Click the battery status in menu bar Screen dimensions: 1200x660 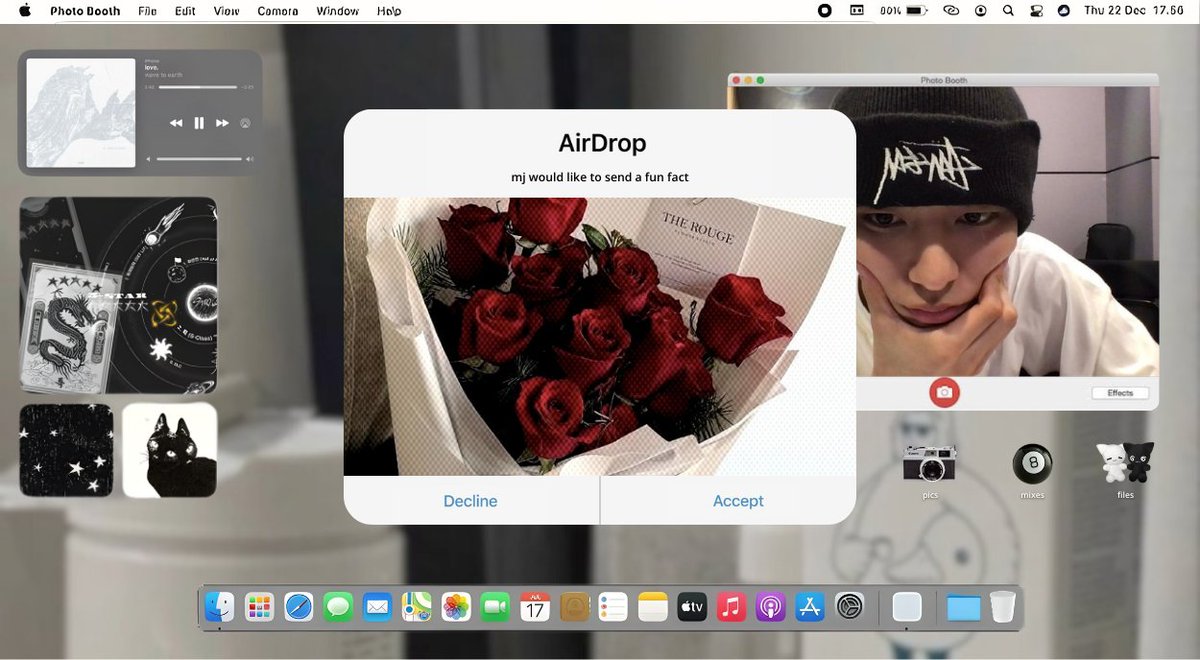(904, 11)
